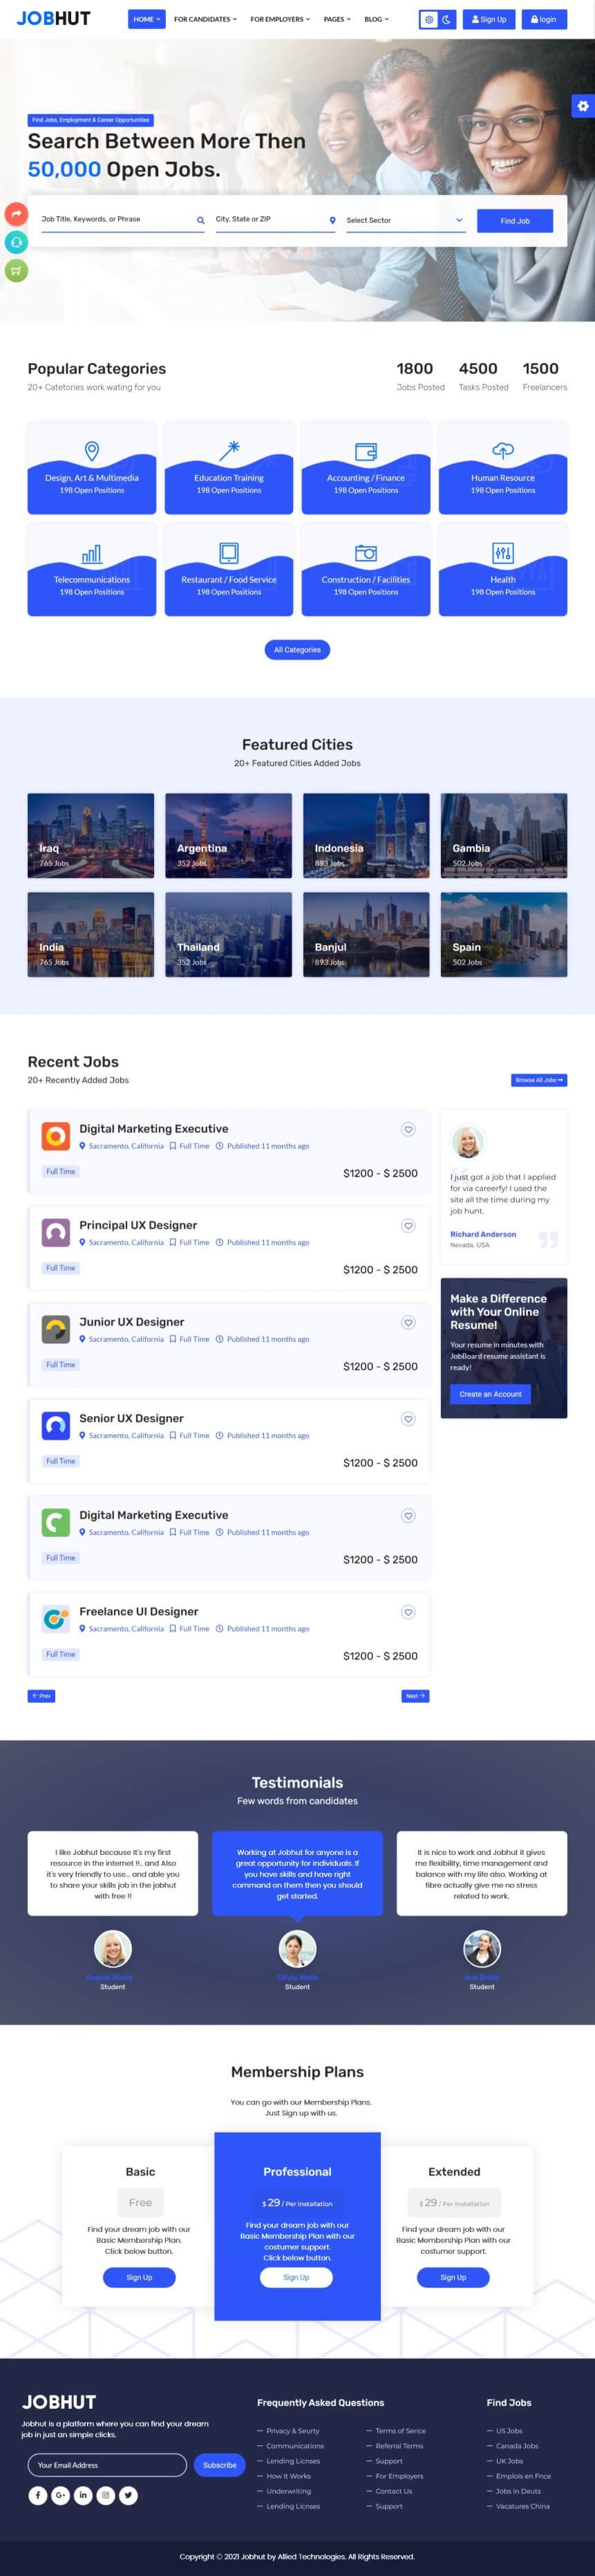Open the Iraq city thumbnail
This screenshot has width=595, height=2576.
91,835
